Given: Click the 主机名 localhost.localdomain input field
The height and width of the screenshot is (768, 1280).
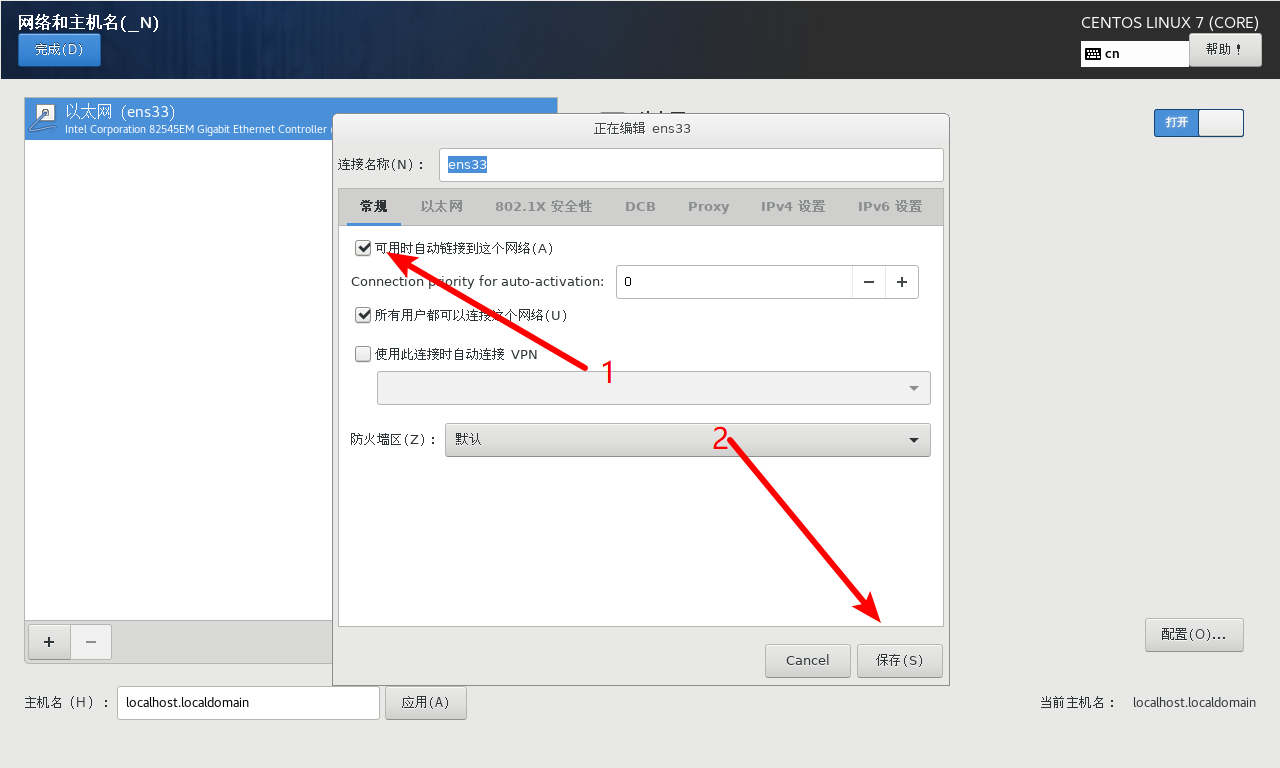Looking at the screenshot, I should [x=249, y=703].
